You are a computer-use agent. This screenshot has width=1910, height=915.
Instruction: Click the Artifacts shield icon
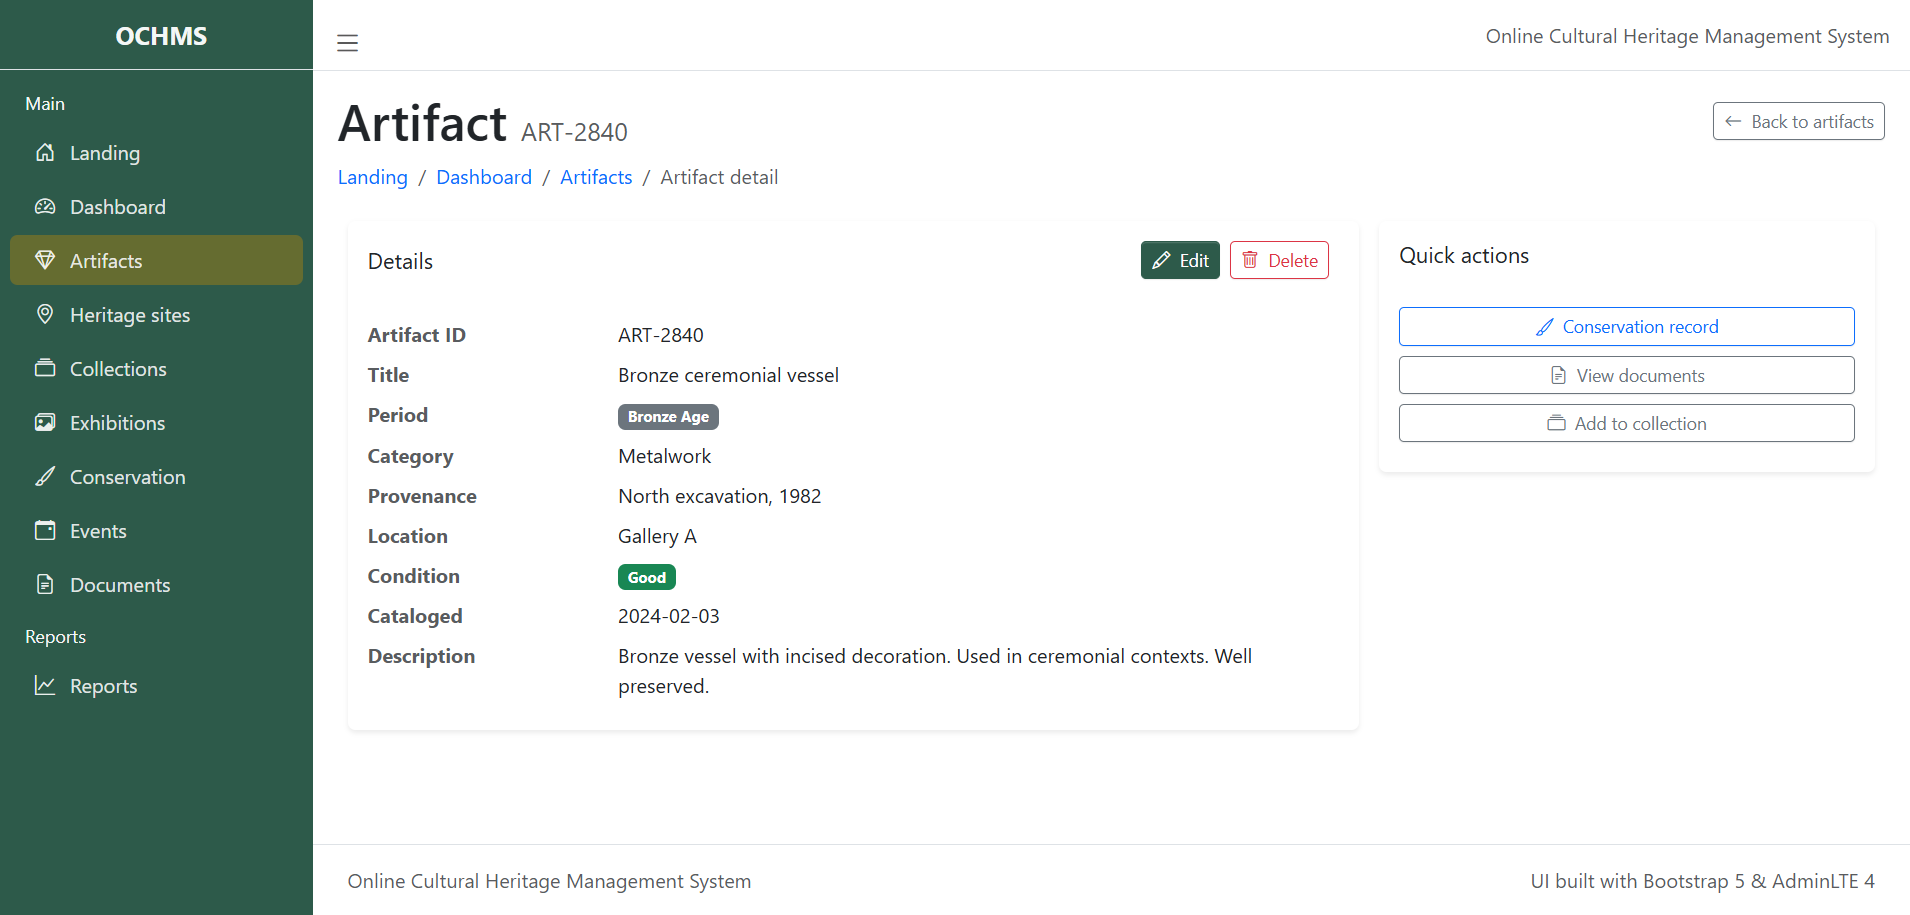click(x=45, y=260)
